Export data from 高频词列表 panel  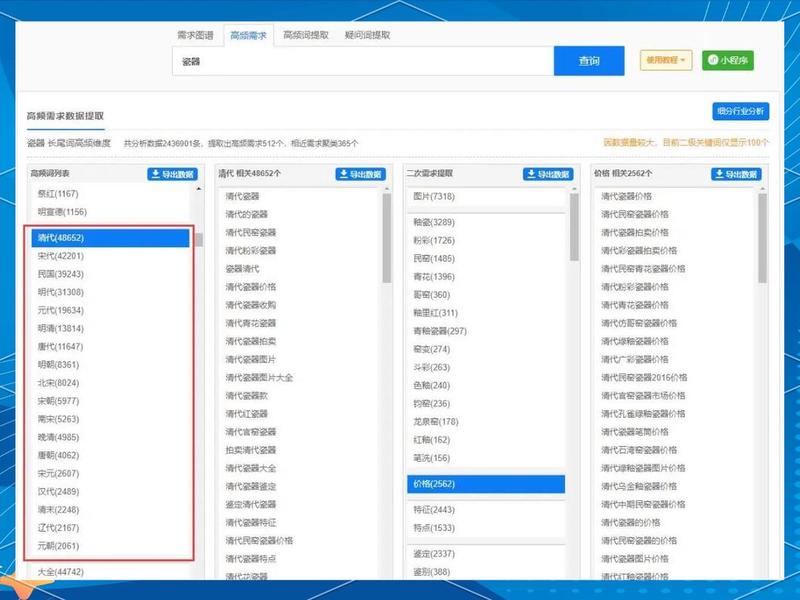[x=173, y=174]
